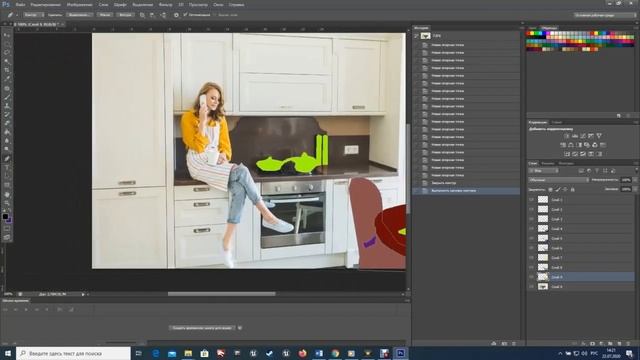Viewport: 640px width, 360px height.
Task: Select the Pen tool in toolbox
Action: [7, 159]
